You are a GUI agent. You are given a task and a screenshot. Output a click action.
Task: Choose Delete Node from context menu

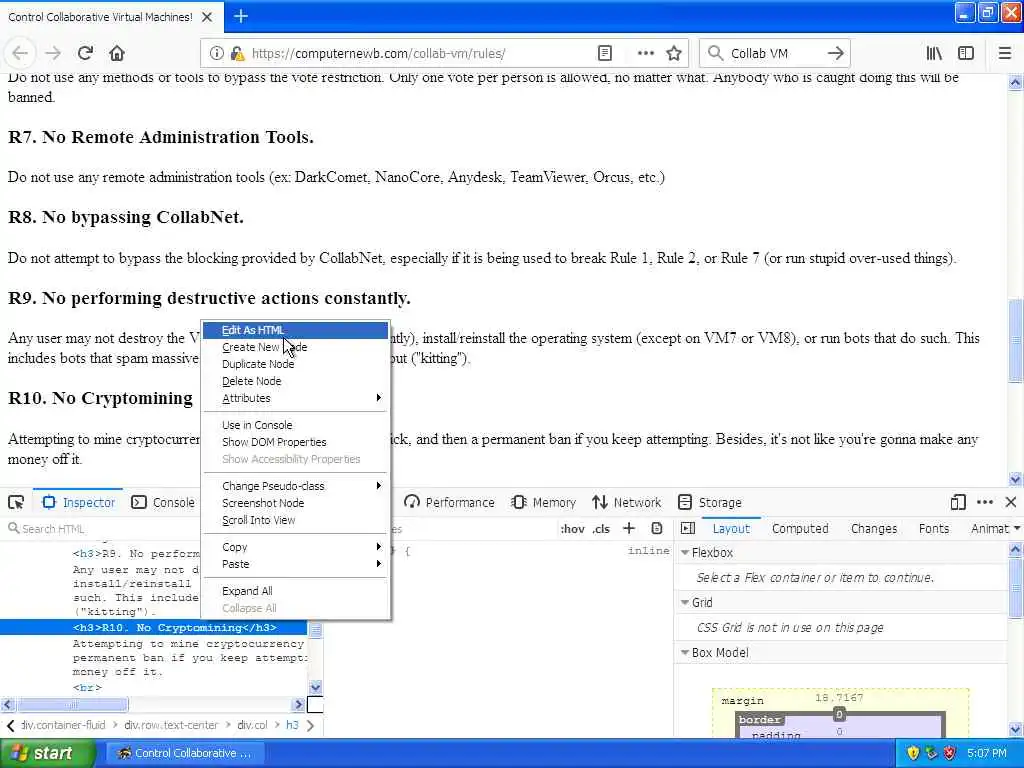click(x=295, y=381)
